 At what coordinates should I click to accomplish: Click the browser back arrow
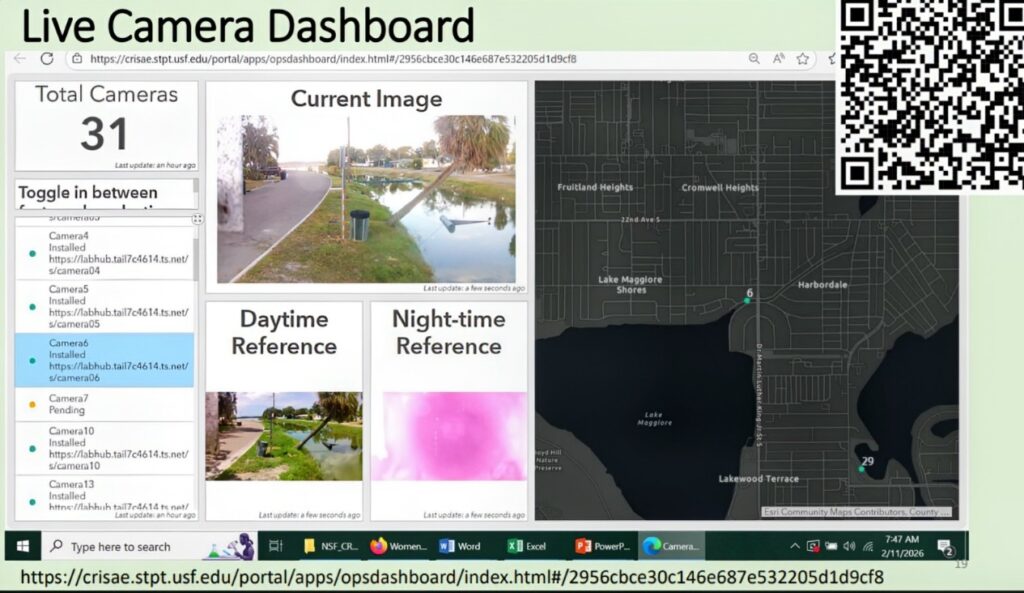click(x=20, y=59)
